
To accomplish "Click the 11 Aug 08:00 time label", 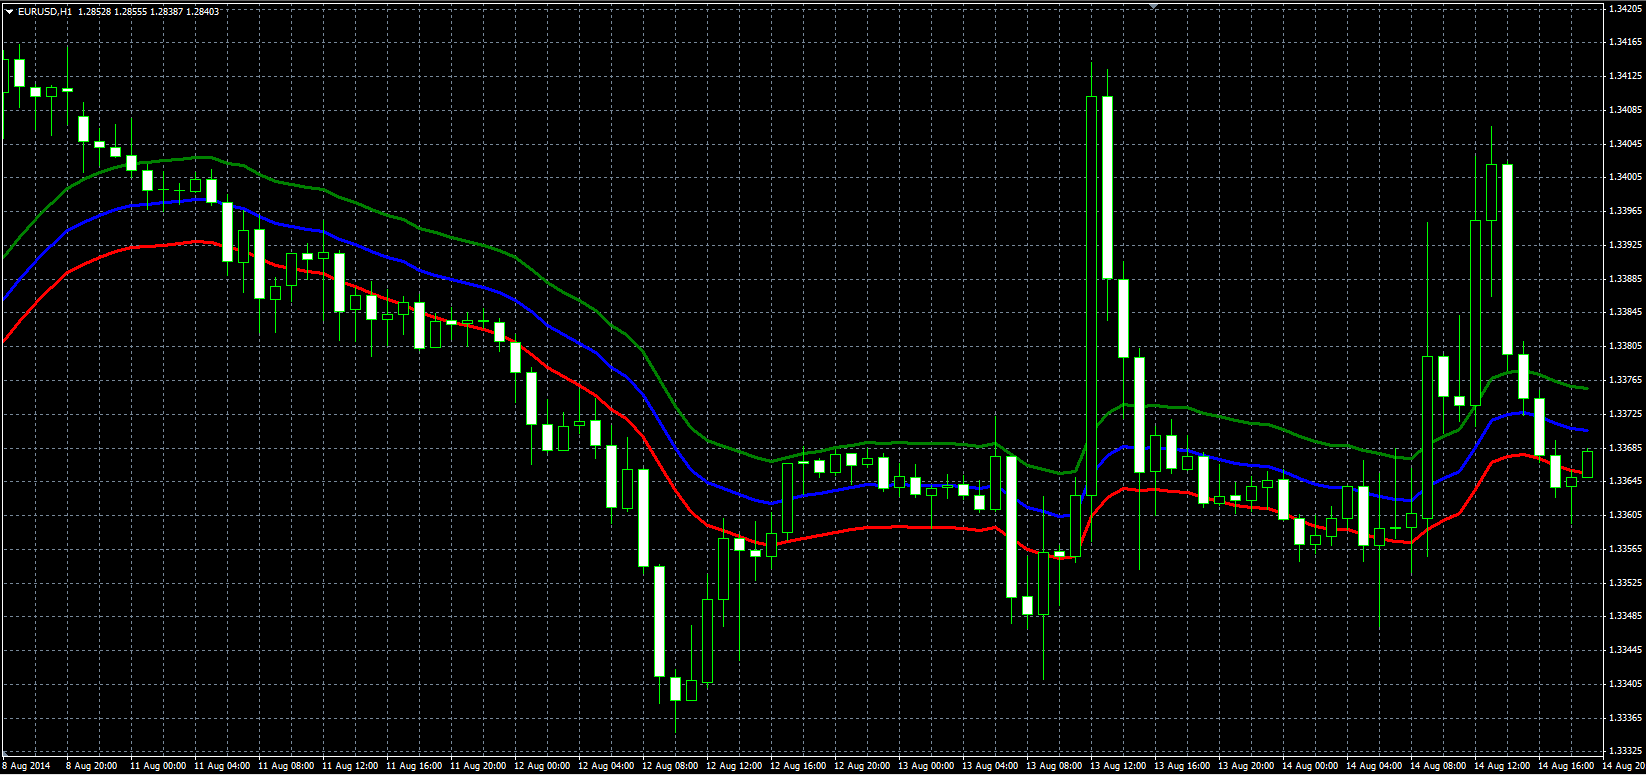I will click(x=286, y=766).
